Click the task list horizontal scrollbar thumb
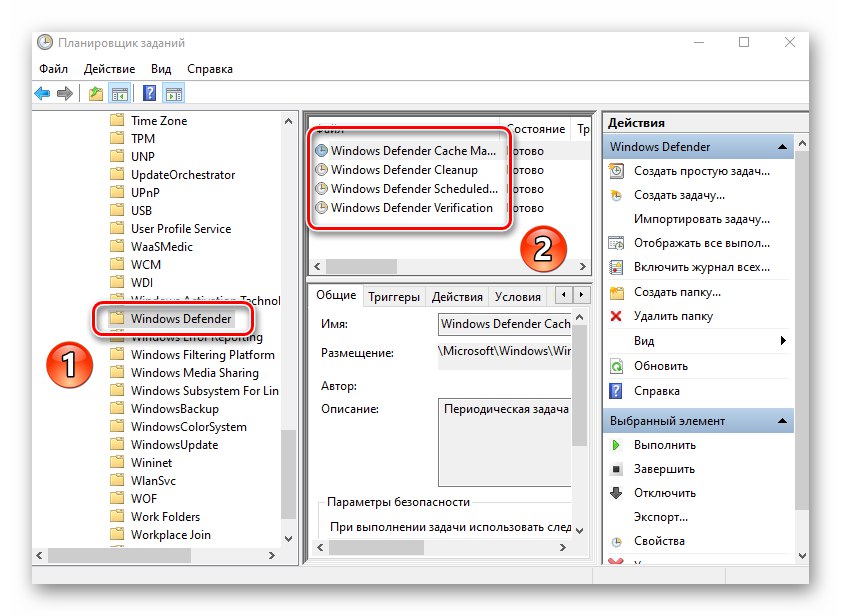Viewport: 841px width, 616px height. (361, 266)
